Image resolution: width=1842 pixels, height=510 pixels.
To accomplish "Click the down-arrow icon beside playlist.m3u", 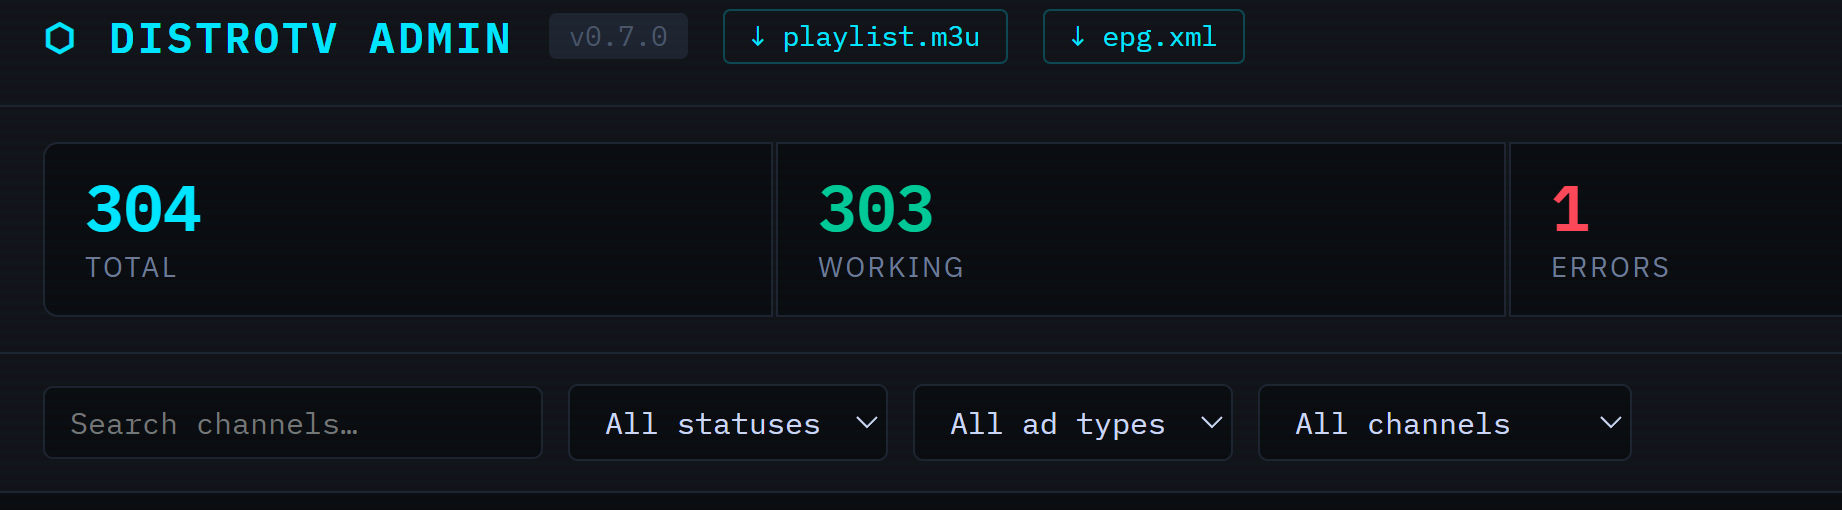I will pos(758,37).
